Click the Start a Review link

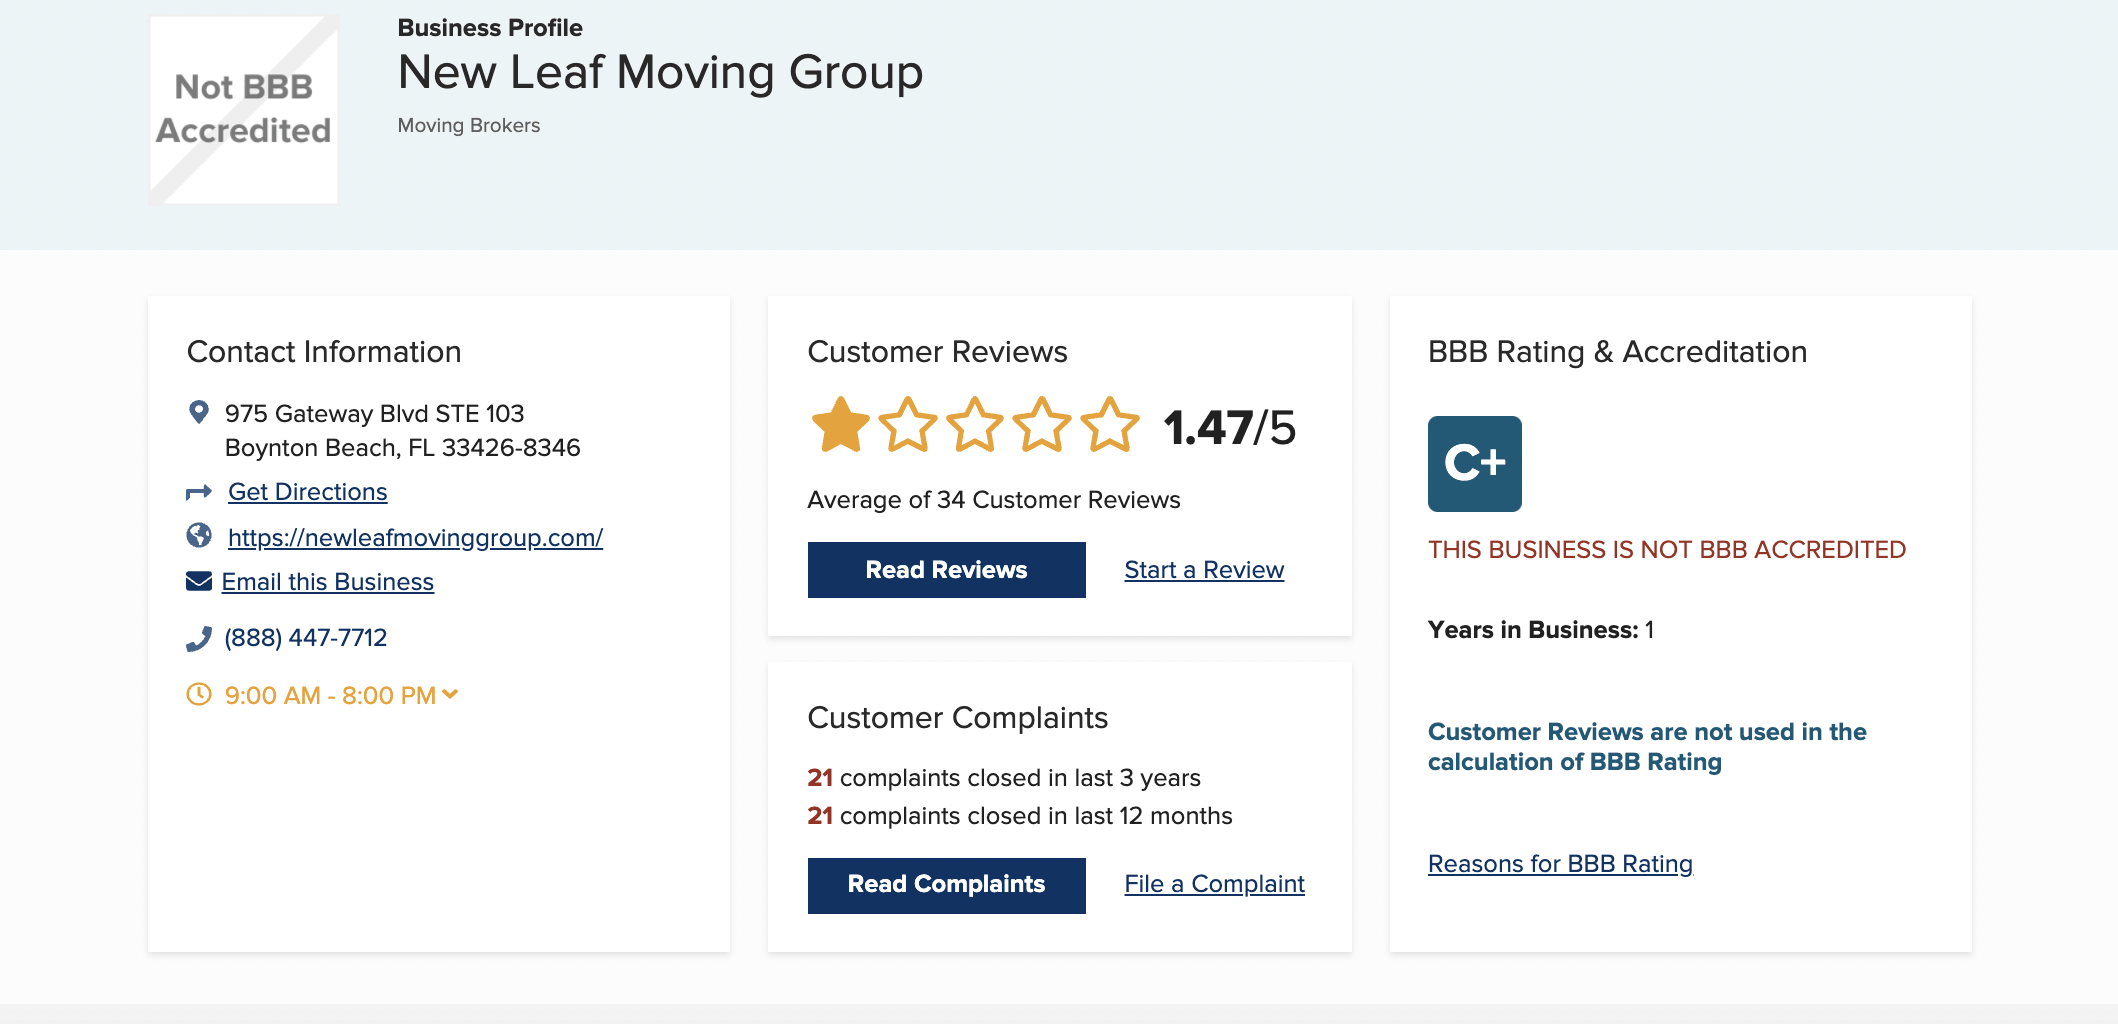[1204, 570]
